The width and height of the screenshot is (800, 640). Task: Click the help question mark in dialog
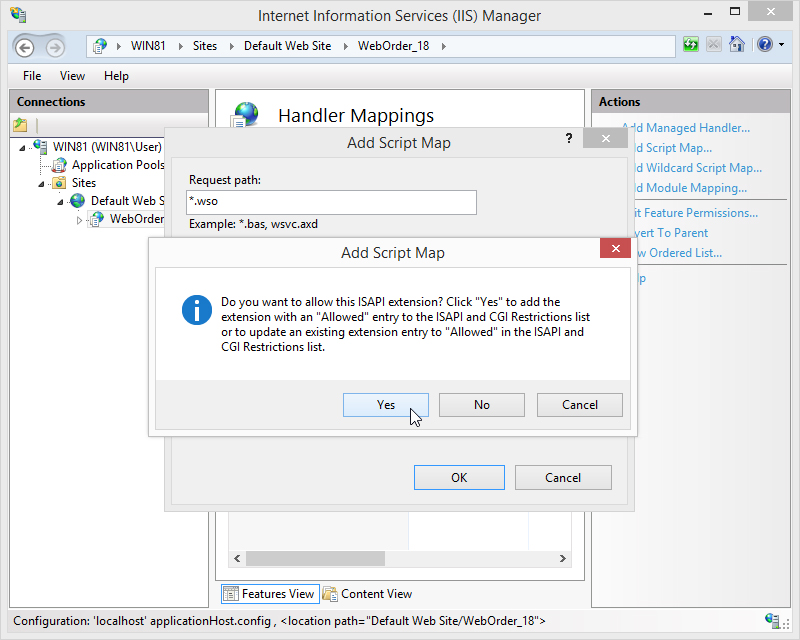coord(569,138)
